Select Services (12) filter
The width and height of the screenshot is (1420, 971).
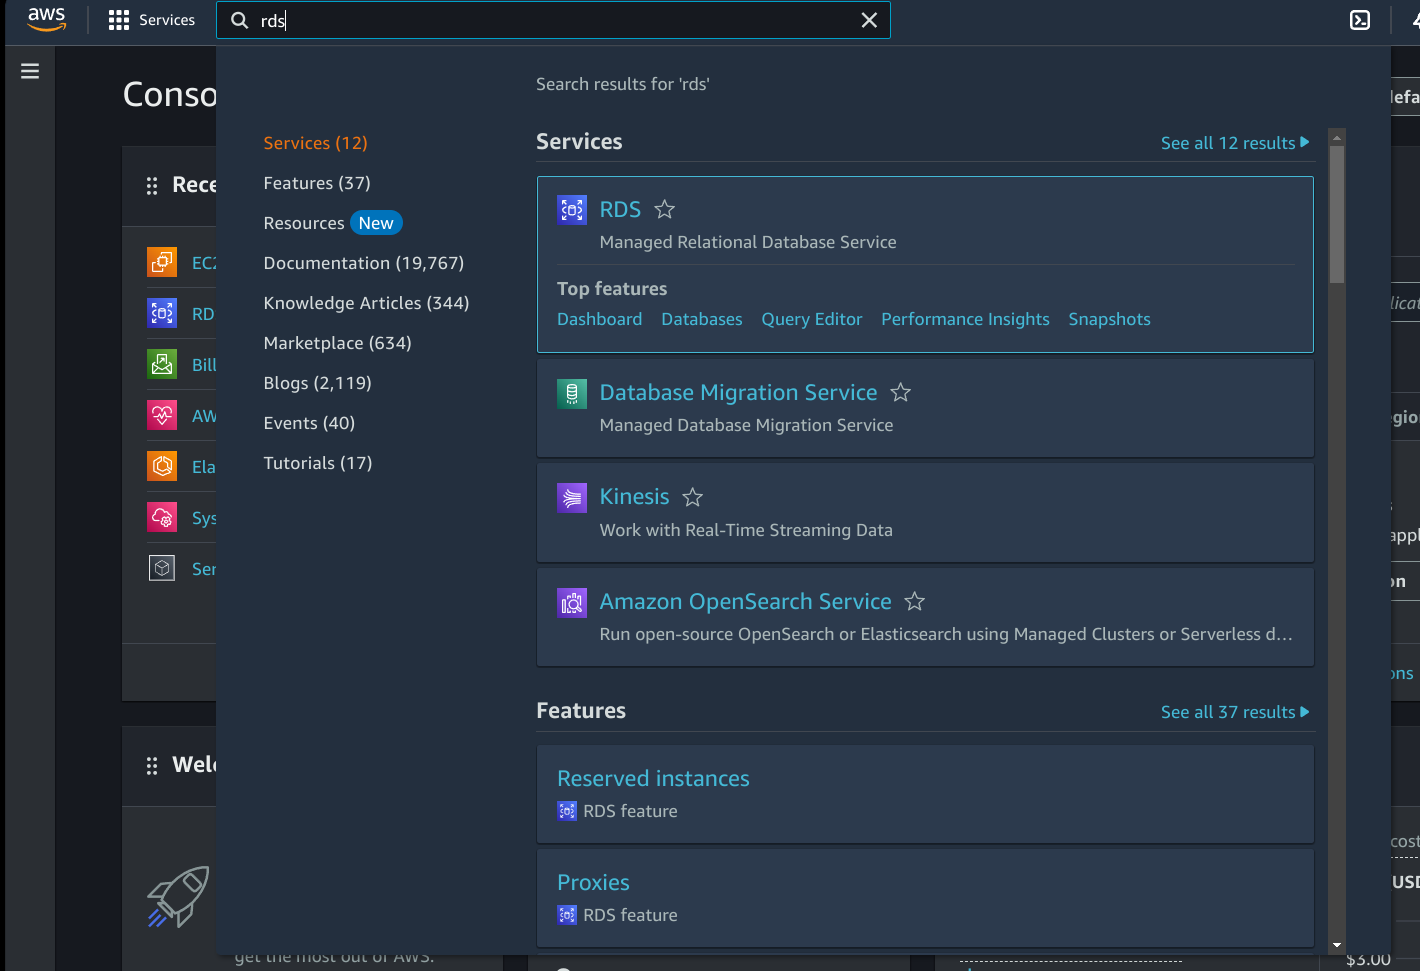coord(316,143)
